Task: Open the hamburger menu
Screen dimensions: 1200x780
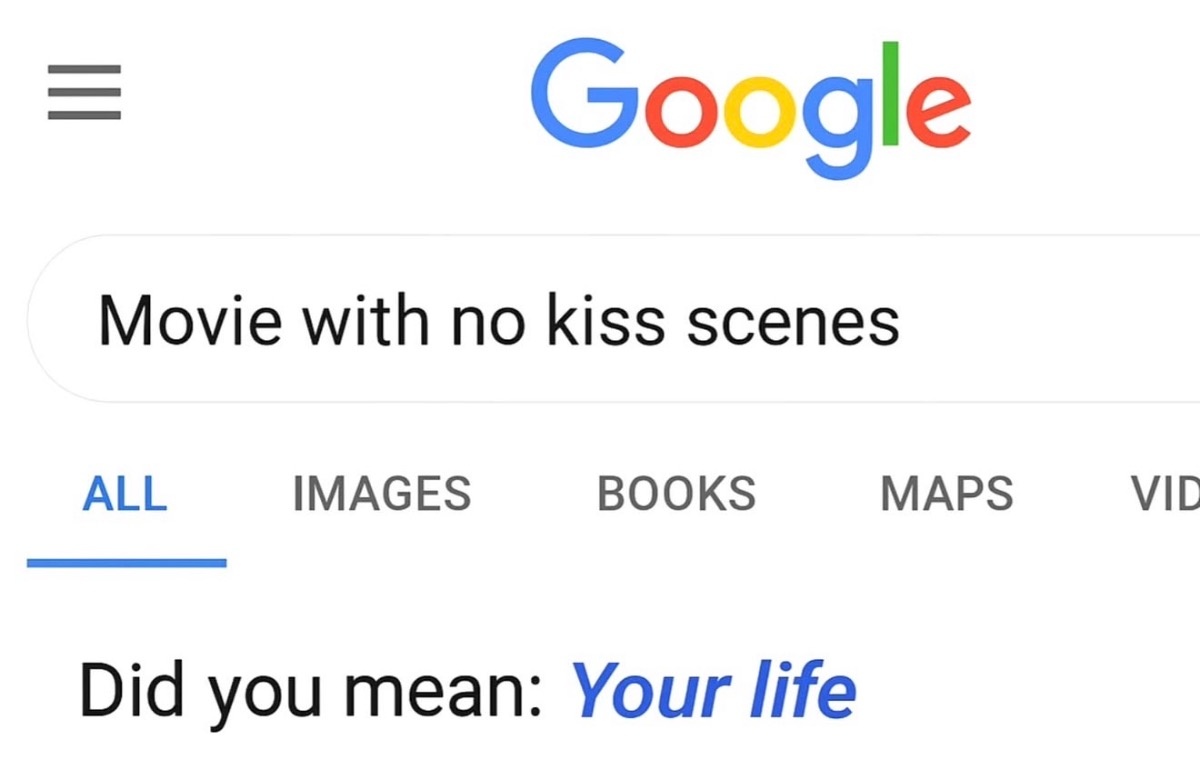Action: (84, 92)
